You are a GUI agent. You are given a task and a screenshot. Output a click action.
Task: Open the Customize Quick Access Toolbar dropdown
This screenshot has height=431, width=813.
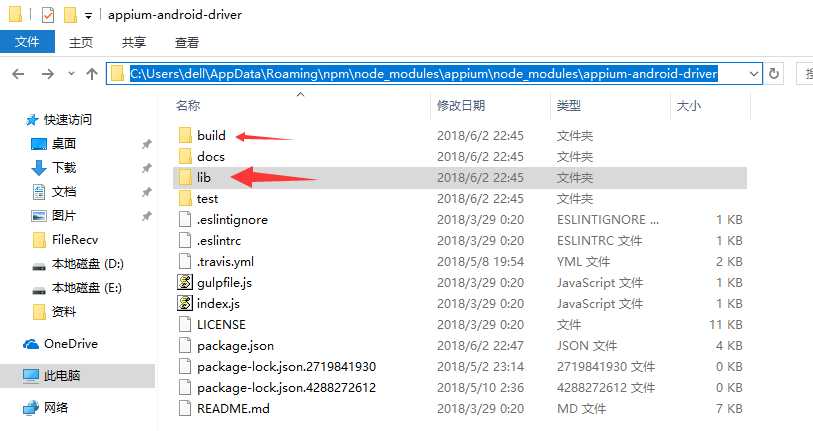(x=89, y=16)
